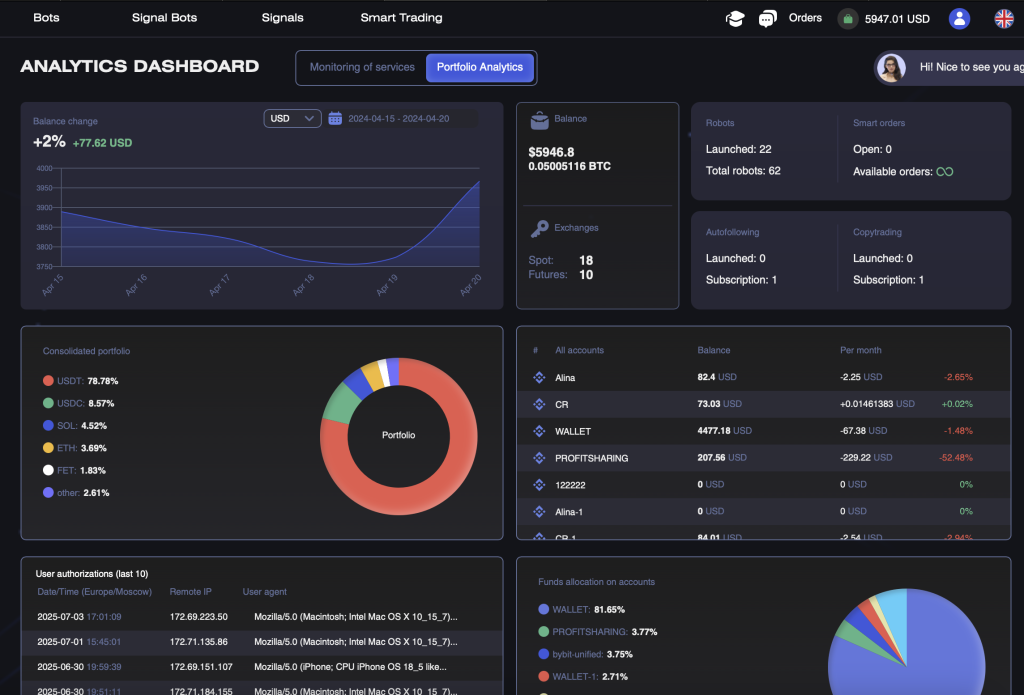Click the WALLET account row name
1024x695 pixels.
click(573, 432)
